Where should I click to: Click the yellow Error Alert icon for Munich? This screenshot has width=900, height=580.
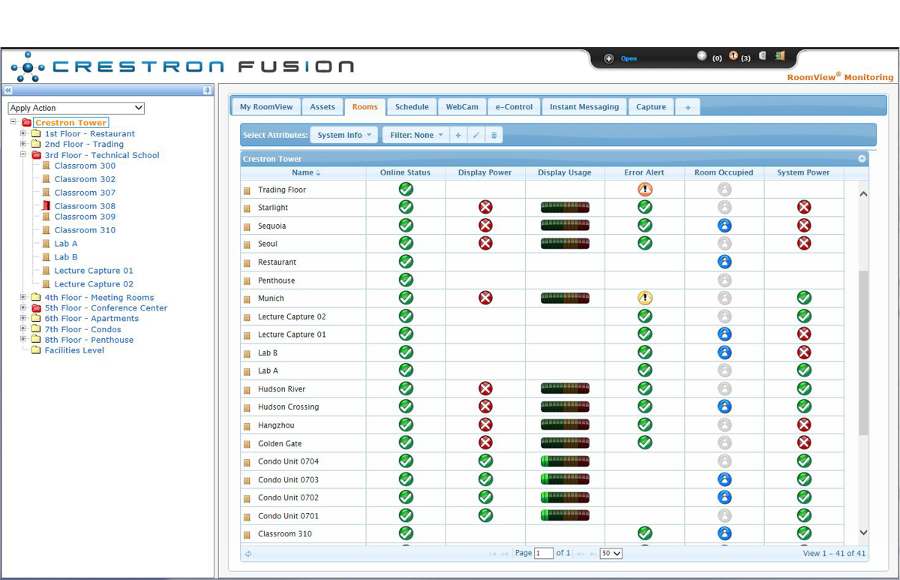click(645, 298)
